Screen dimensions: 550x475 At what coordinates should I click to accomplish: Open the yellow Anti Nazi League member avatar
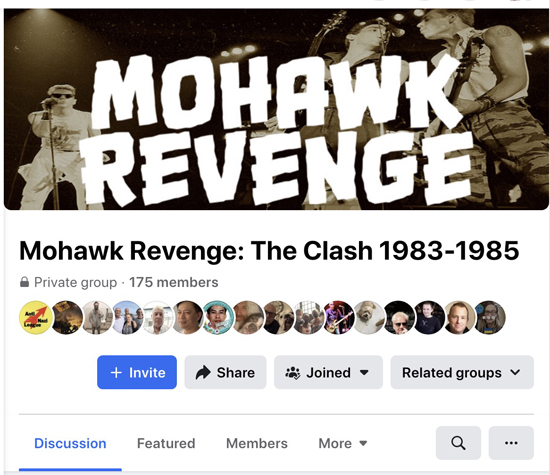(36, 317)
